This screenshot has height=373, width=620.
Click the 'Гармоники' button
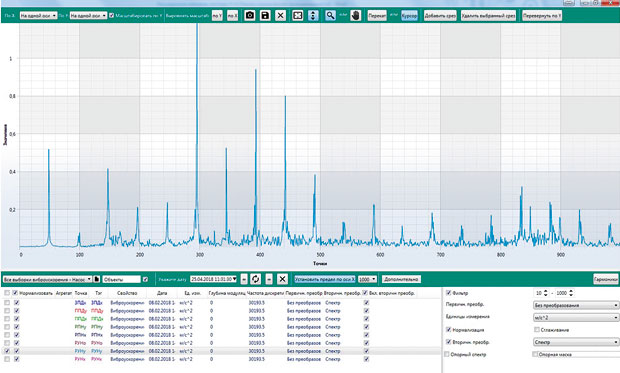[x=606, y=279]
